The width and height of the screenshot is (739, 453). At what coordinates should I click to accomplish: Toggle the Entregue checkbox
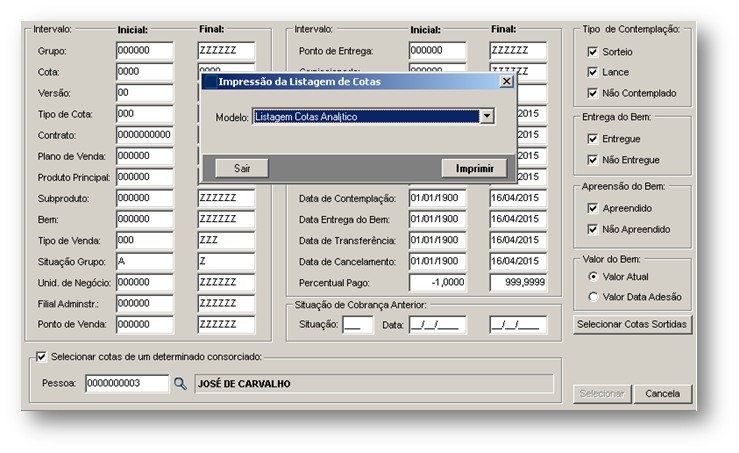click(x=592, y=139)
